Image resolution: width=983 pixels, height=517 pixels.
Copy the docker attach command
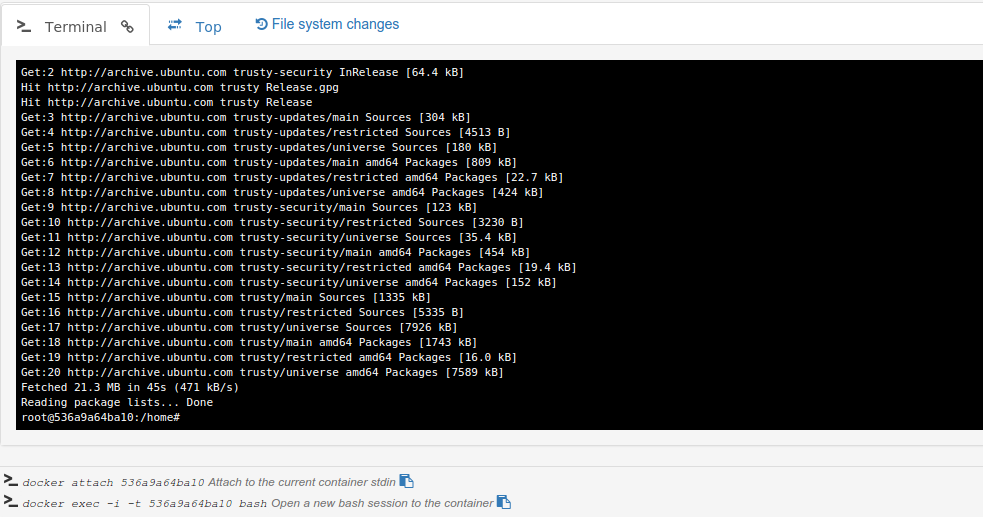406,481
